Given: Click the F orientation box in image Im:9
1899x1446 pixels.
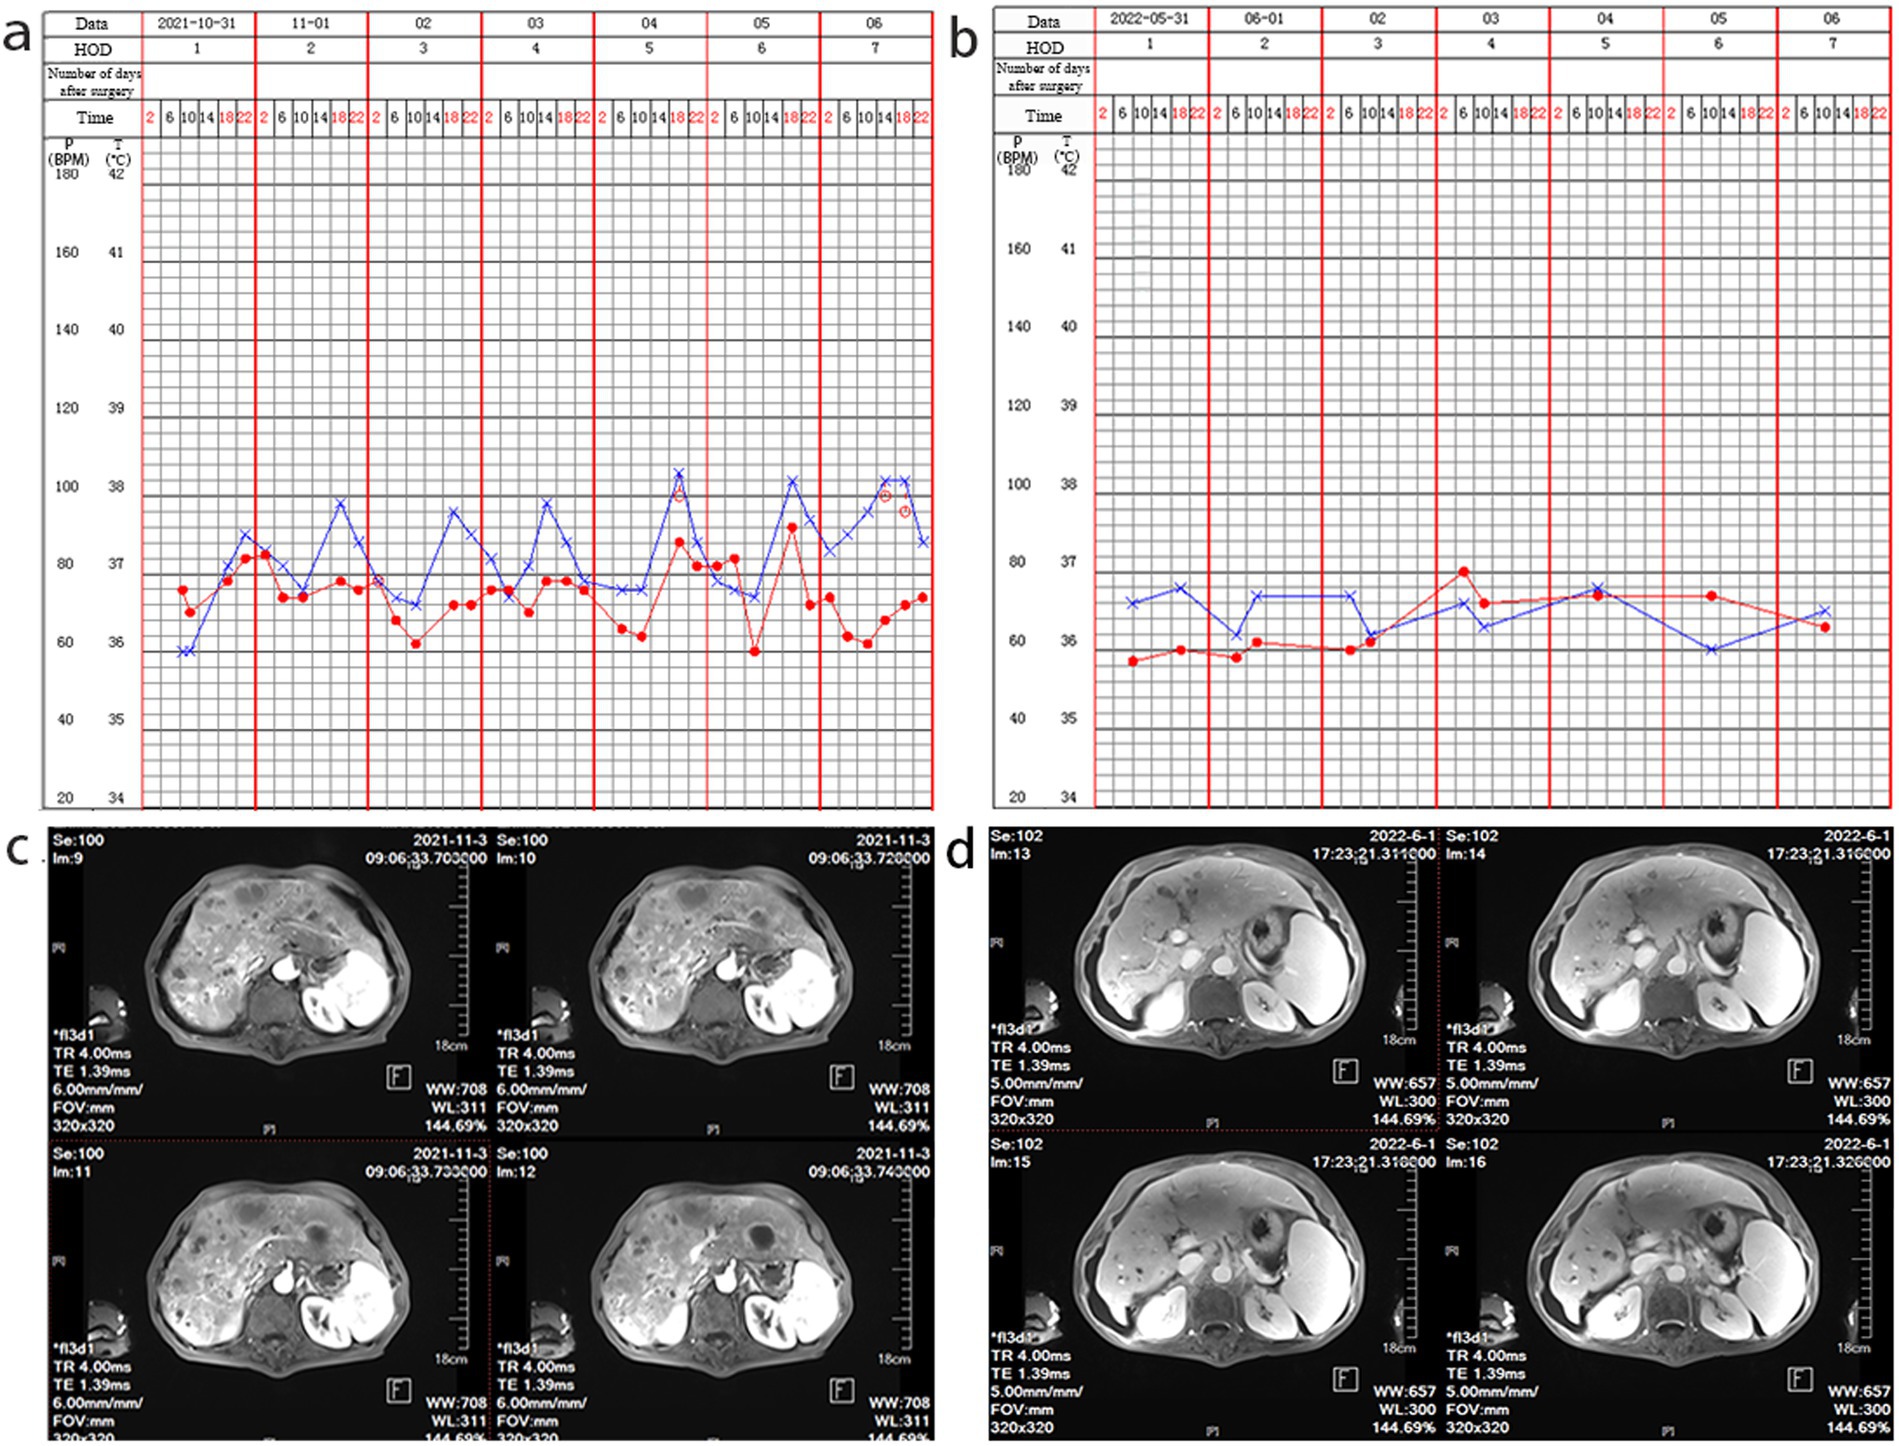Looking at the screenshot, I should tap(398, 1077).
